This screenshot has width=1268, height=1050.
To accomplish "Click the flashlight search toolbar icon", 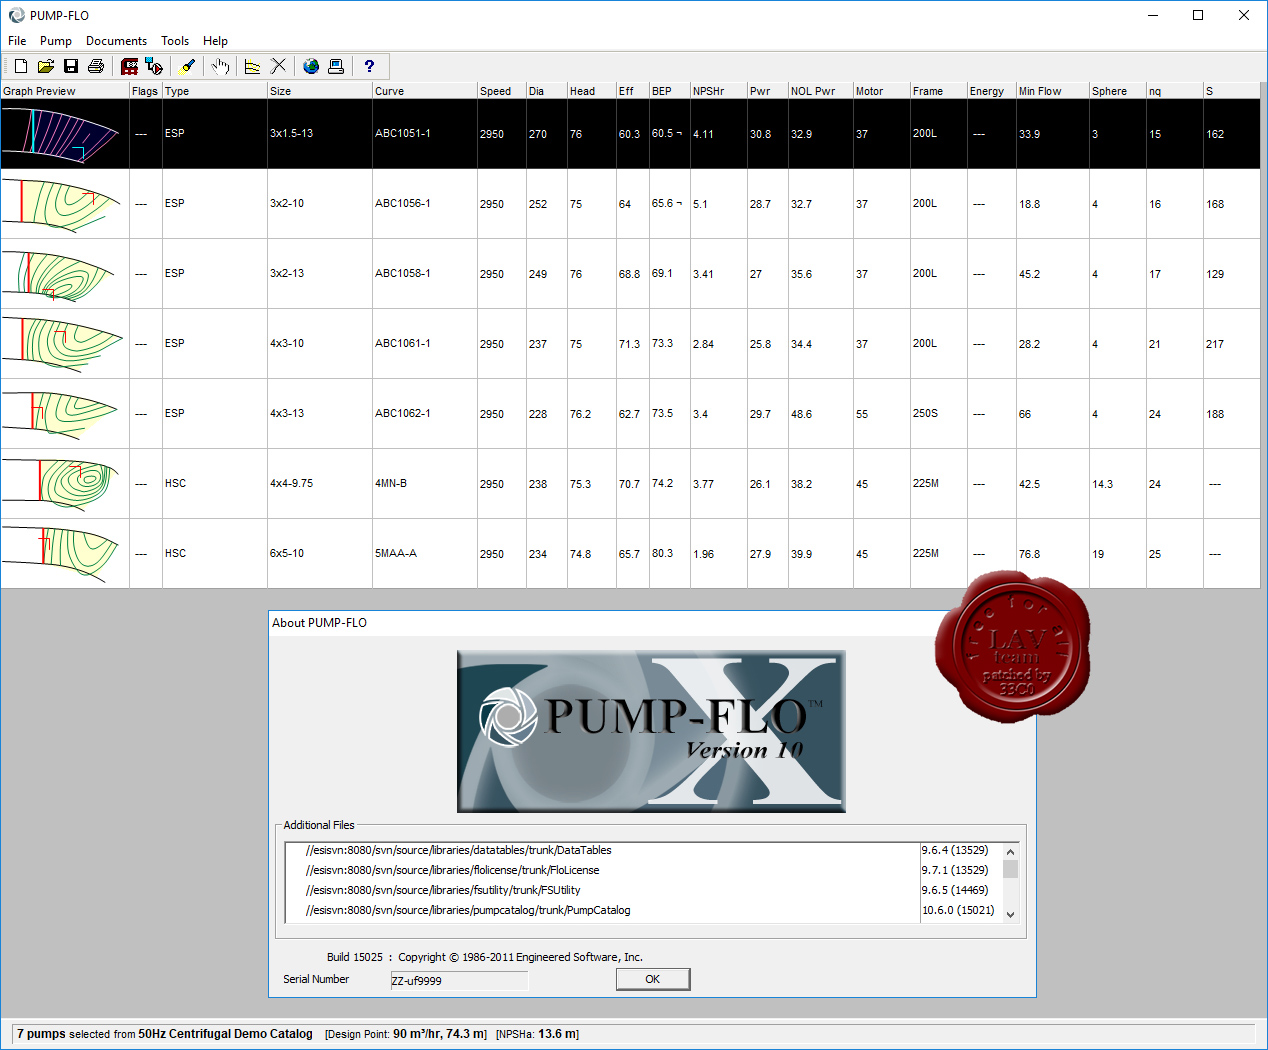I will coord(187,66).
